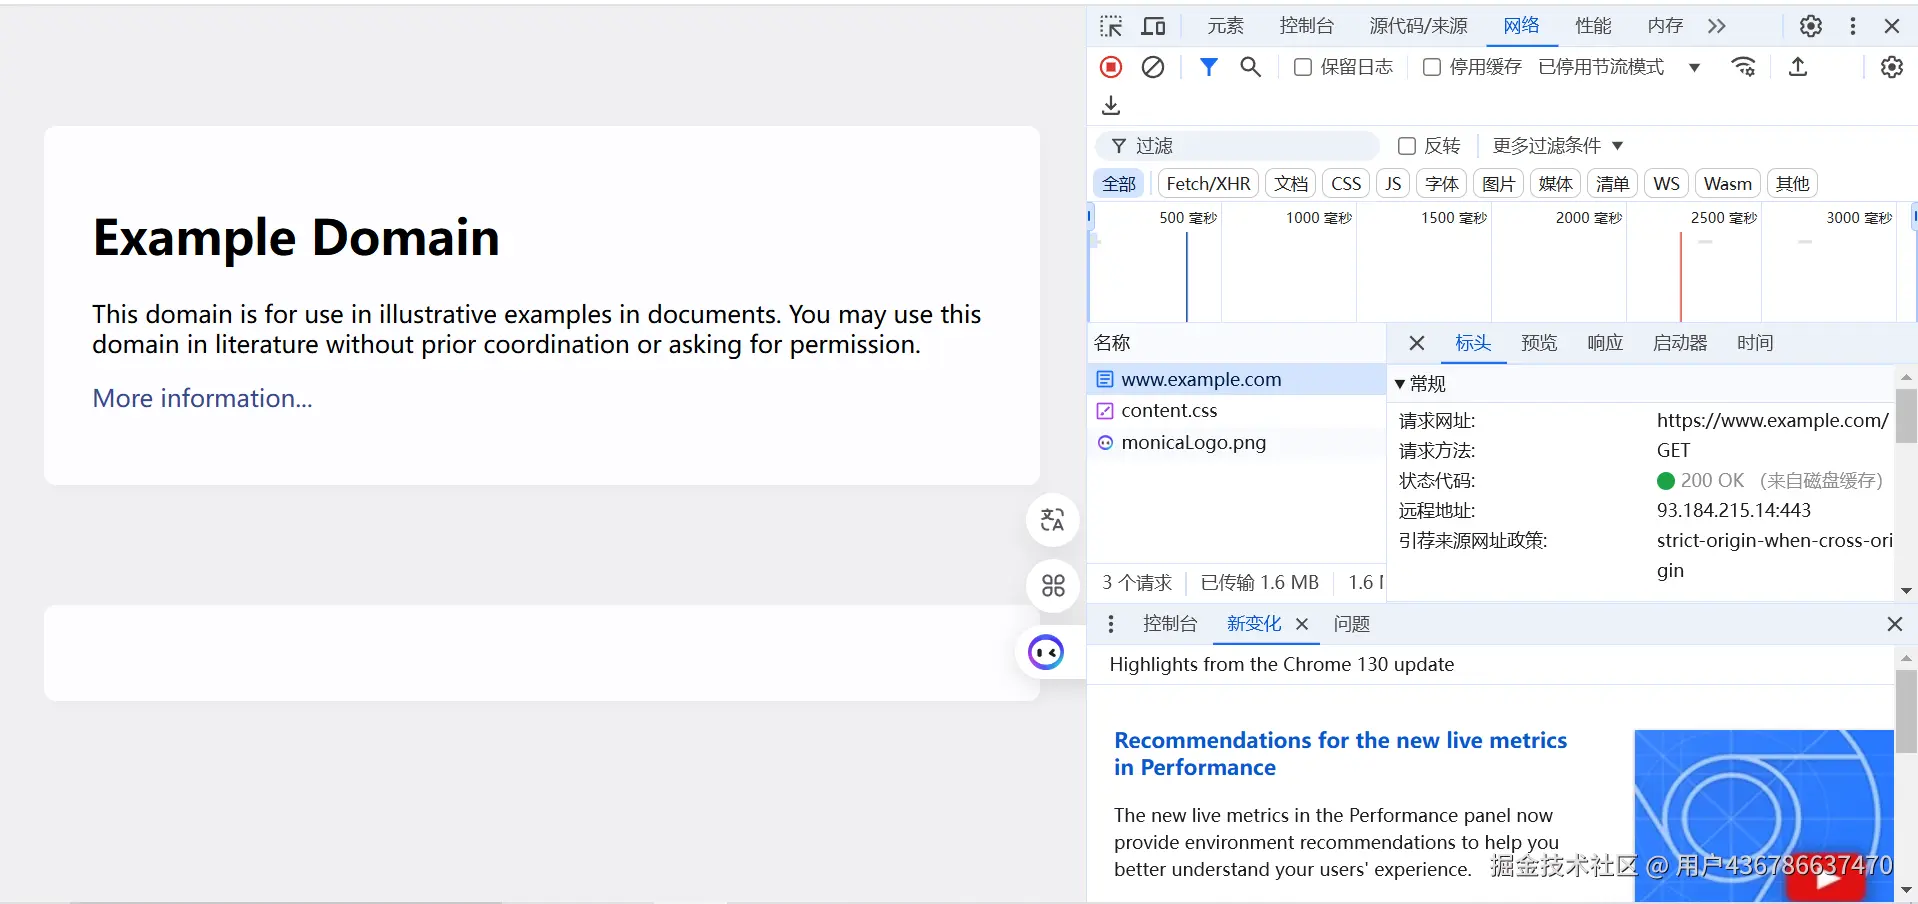1918x904 pixels.
Task: Check the 反转 filter checkbox
Action: point(1407,146)
